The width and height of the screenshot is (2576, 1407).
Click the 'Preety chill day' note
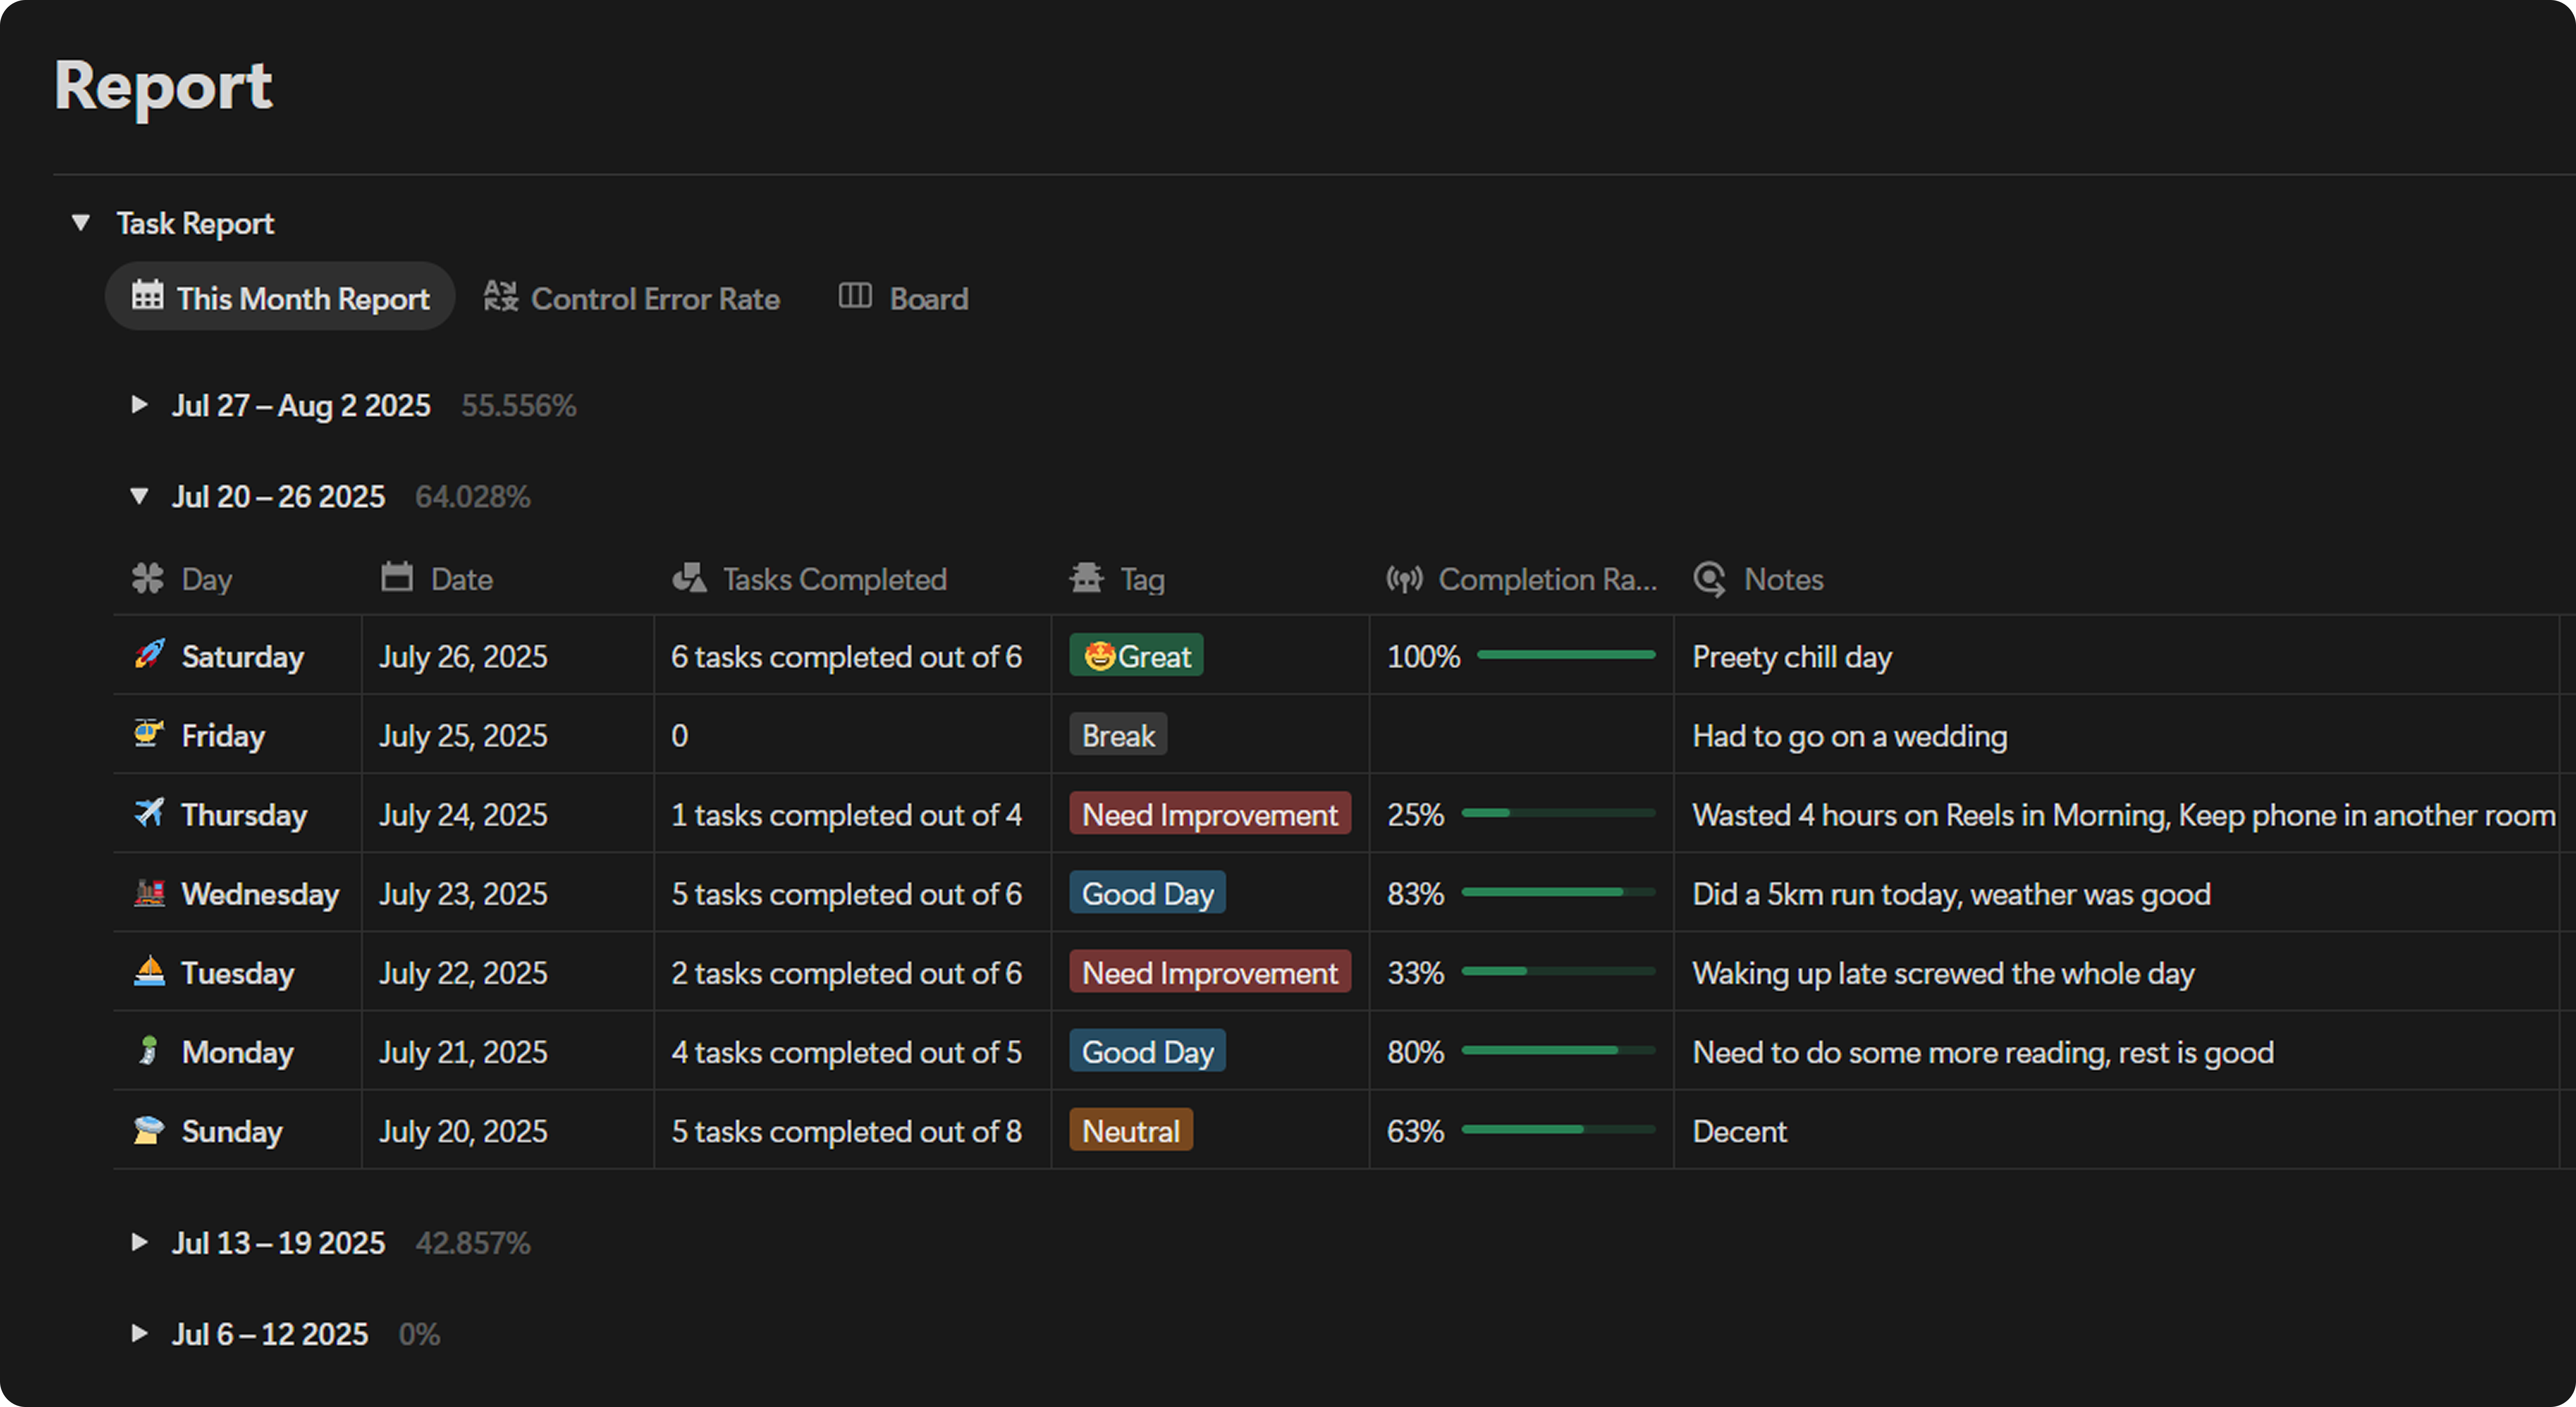click(x=1792, y=657)
